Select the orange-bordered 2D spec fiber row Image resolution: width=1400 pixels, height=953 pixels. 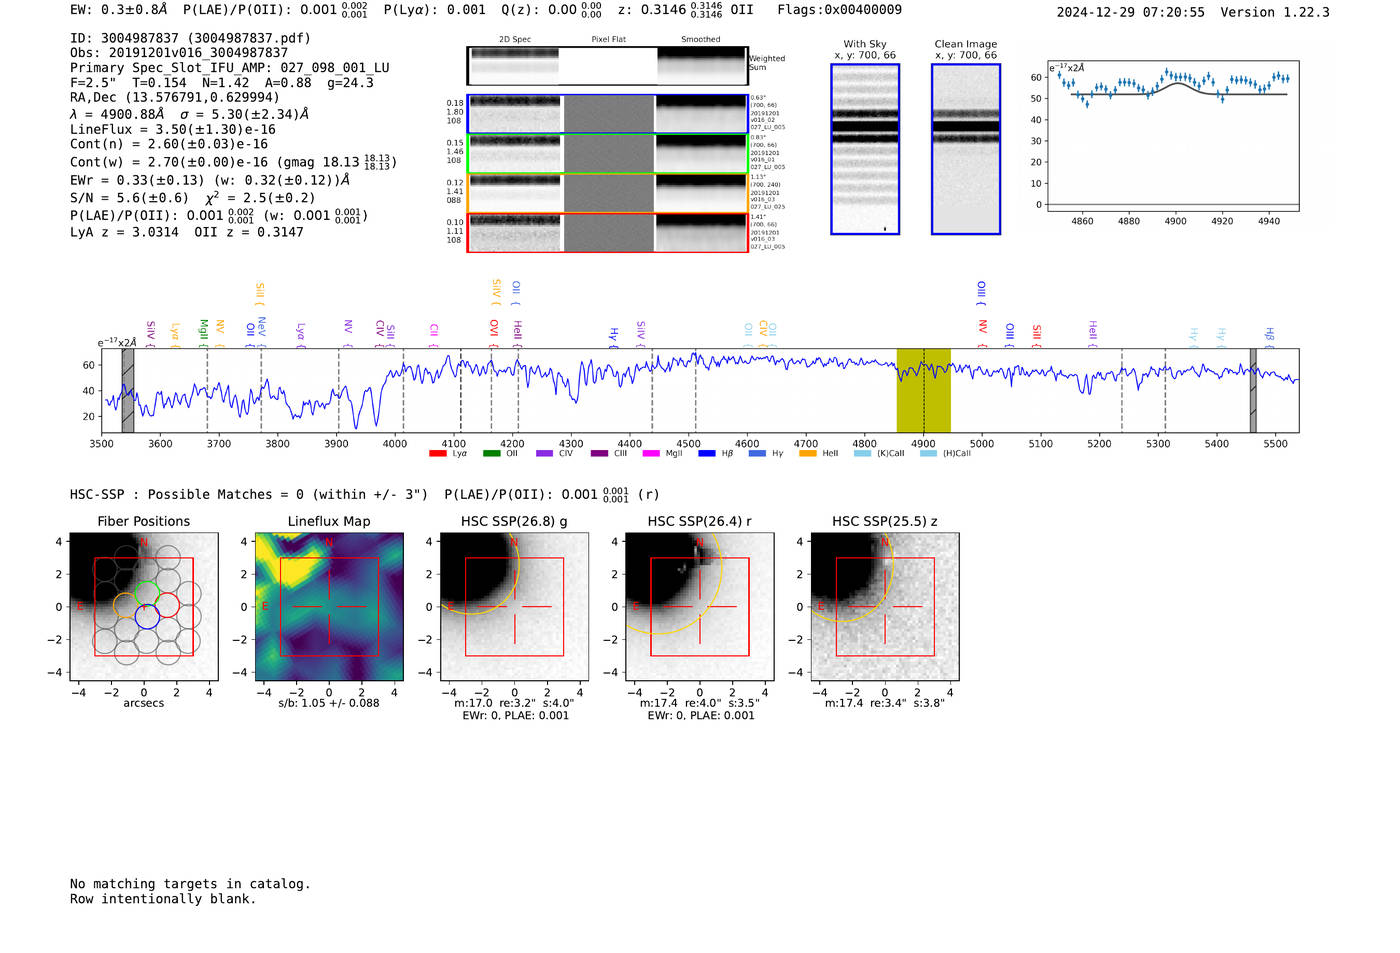(607, 193)
